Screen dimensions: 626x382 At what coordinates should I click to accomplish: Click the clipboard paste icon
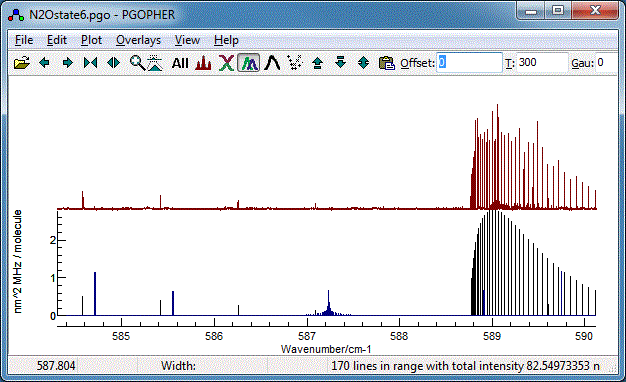386,63
